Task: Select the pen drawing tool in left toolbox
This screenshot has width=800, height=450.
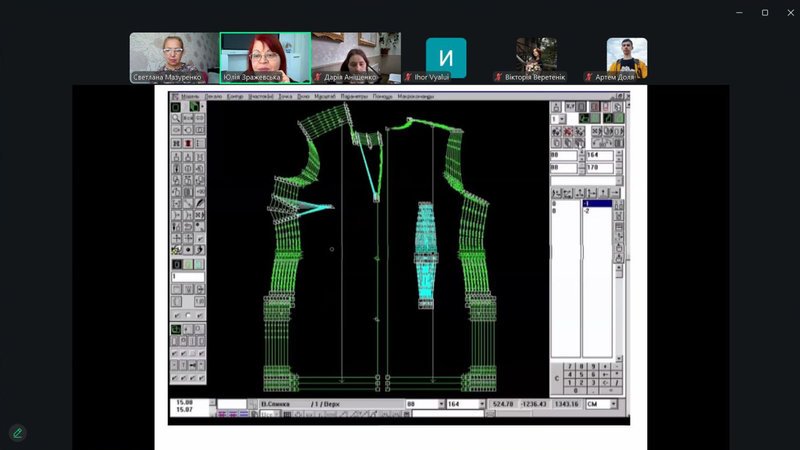Action: pos(200,202)
